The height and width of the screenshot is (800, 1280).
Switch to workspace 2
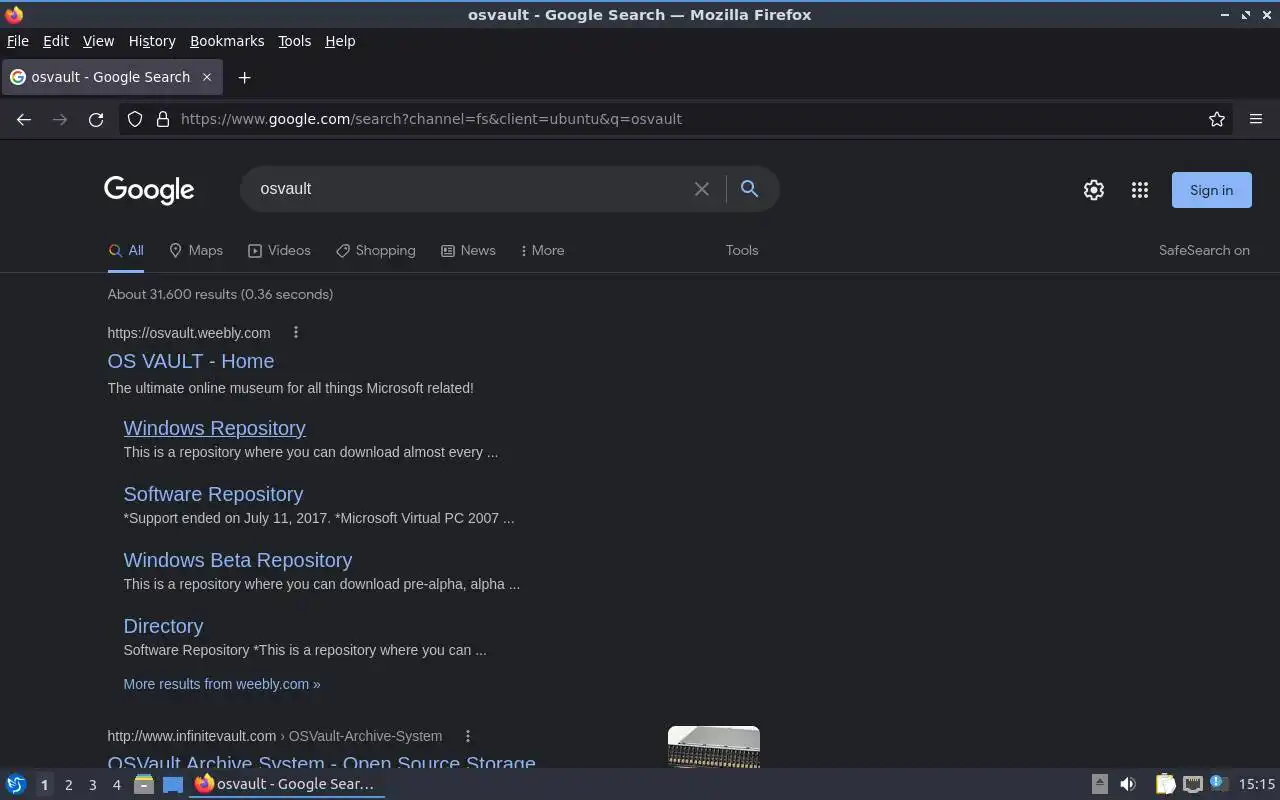point(68,785)
